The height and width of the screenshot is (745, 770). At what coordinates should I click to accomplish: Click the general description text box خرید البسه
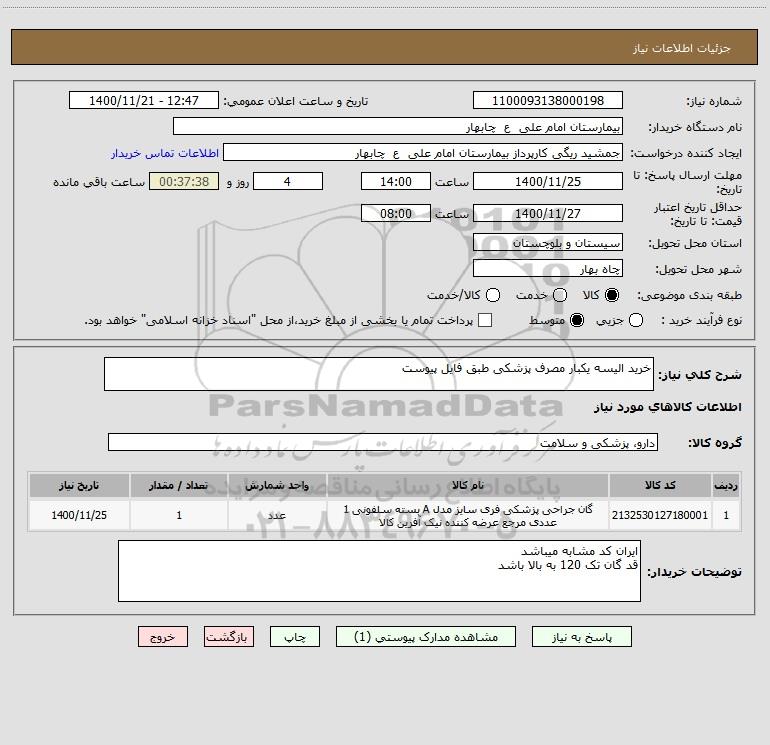click(379, 374)
